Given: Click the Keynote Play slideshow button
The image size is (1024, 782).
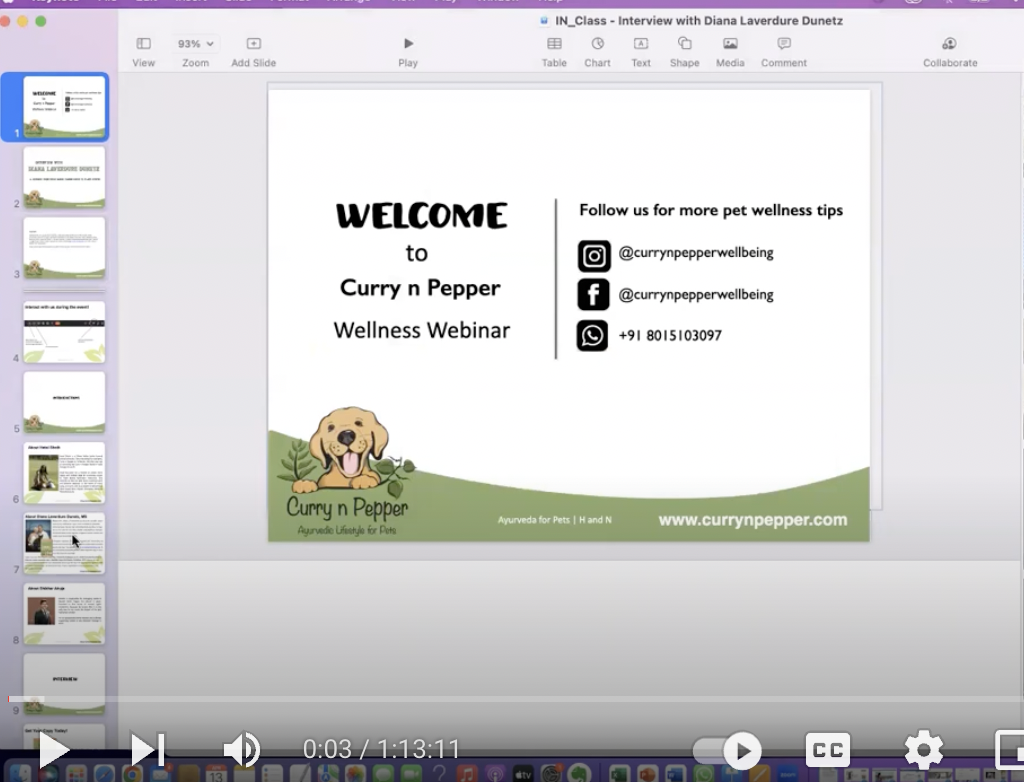Looking at the screenshot, I should coord(408,44).
